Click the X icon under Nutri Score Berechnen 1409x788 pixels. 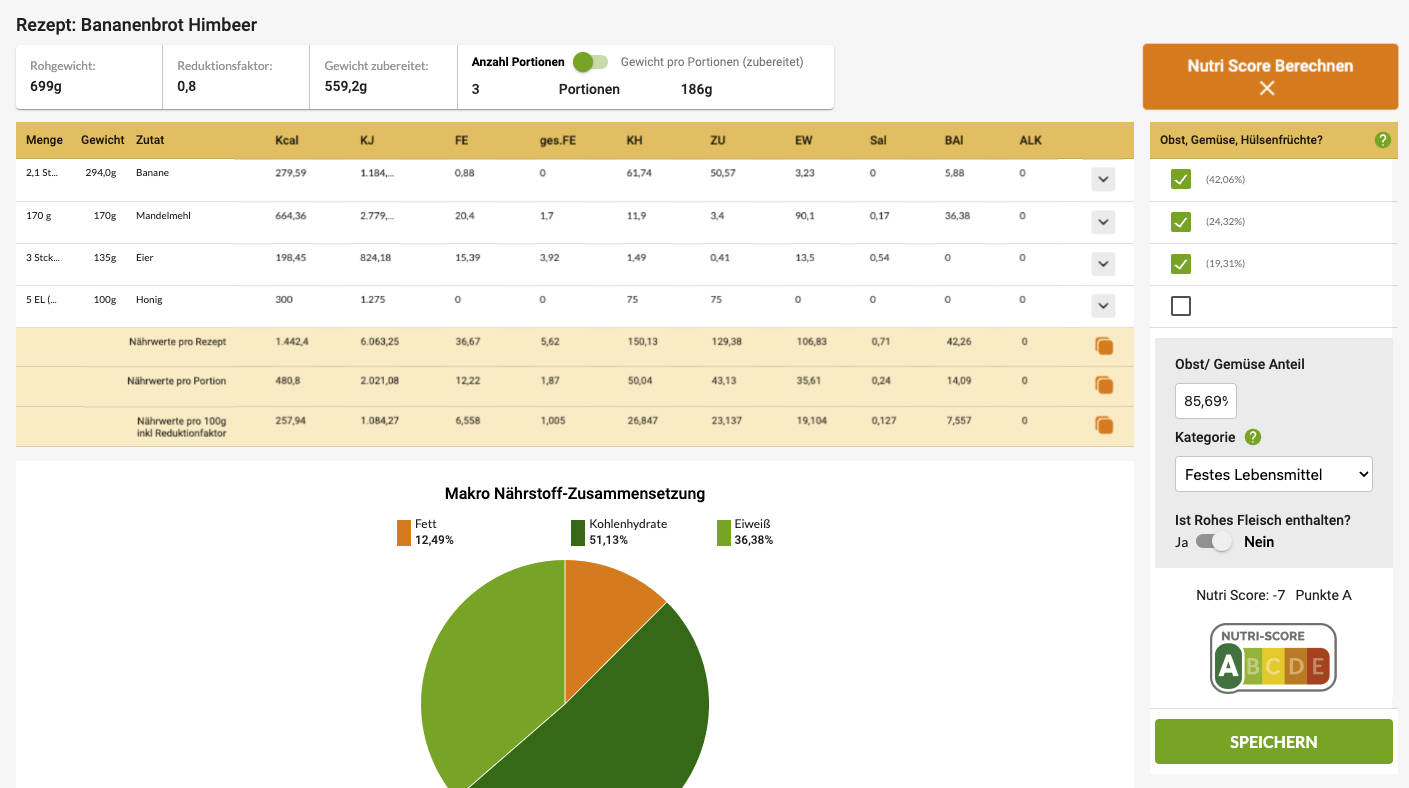[1267, 89]
